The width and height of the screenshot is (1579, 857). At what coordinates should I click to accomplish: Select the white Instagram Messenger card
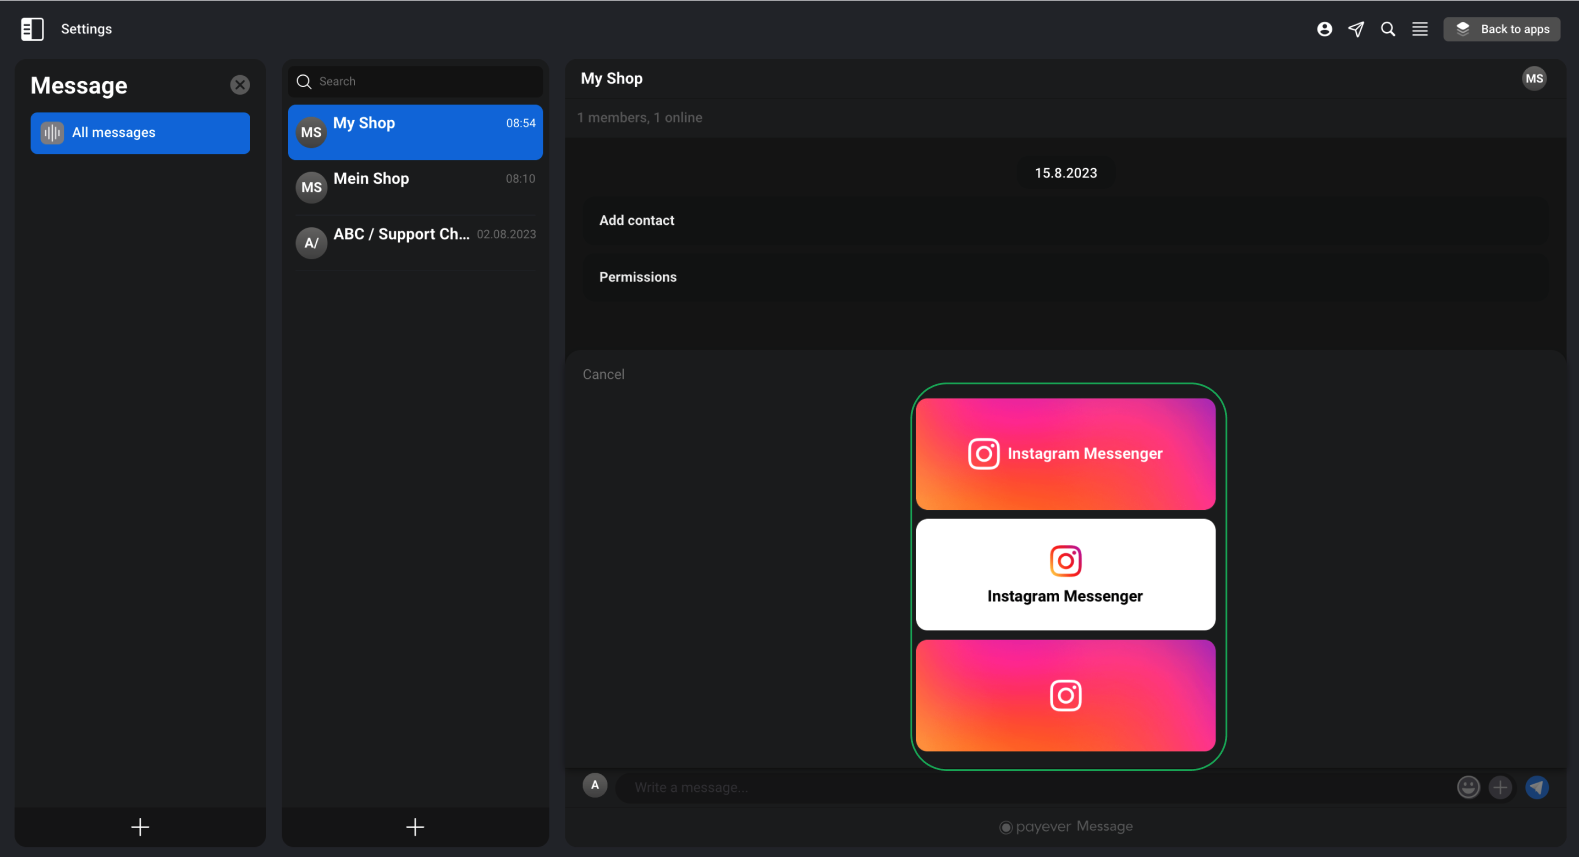pyautogui.click(x=1066, y=574)
